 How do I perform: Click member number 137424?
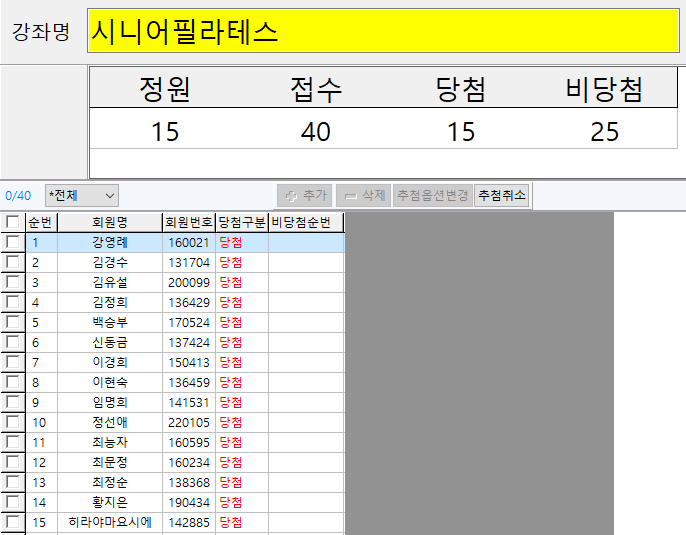pos(189,343)
